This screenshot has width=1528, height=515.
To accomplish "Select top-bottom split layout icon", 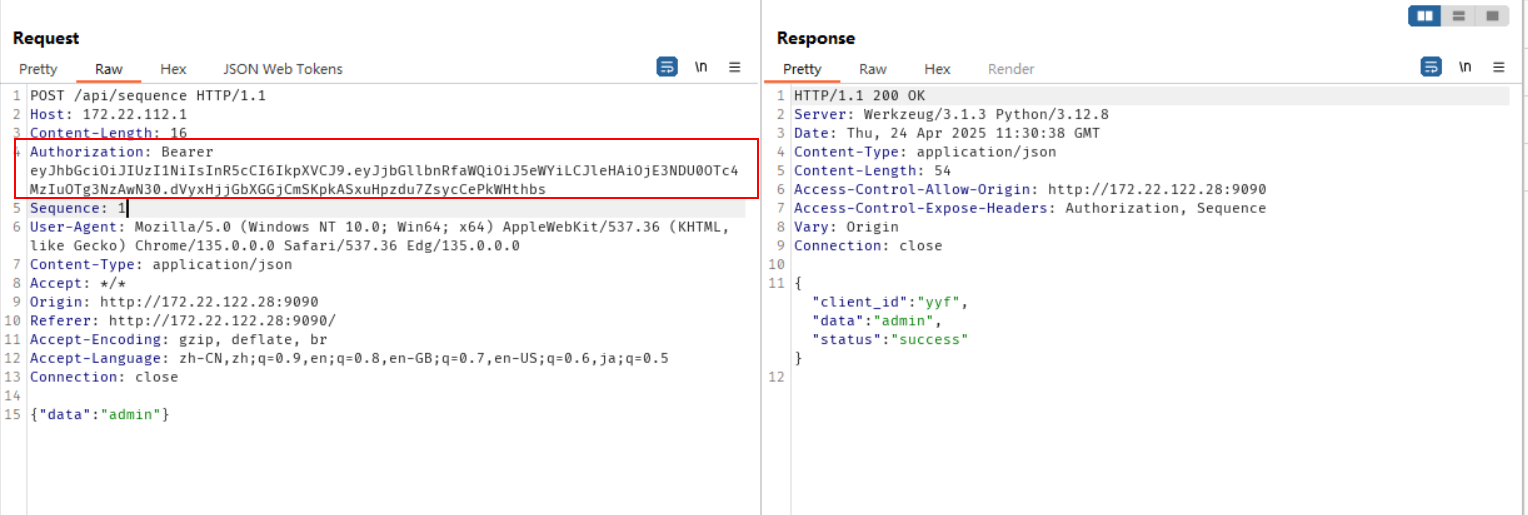I will [x=1459, y=16].
